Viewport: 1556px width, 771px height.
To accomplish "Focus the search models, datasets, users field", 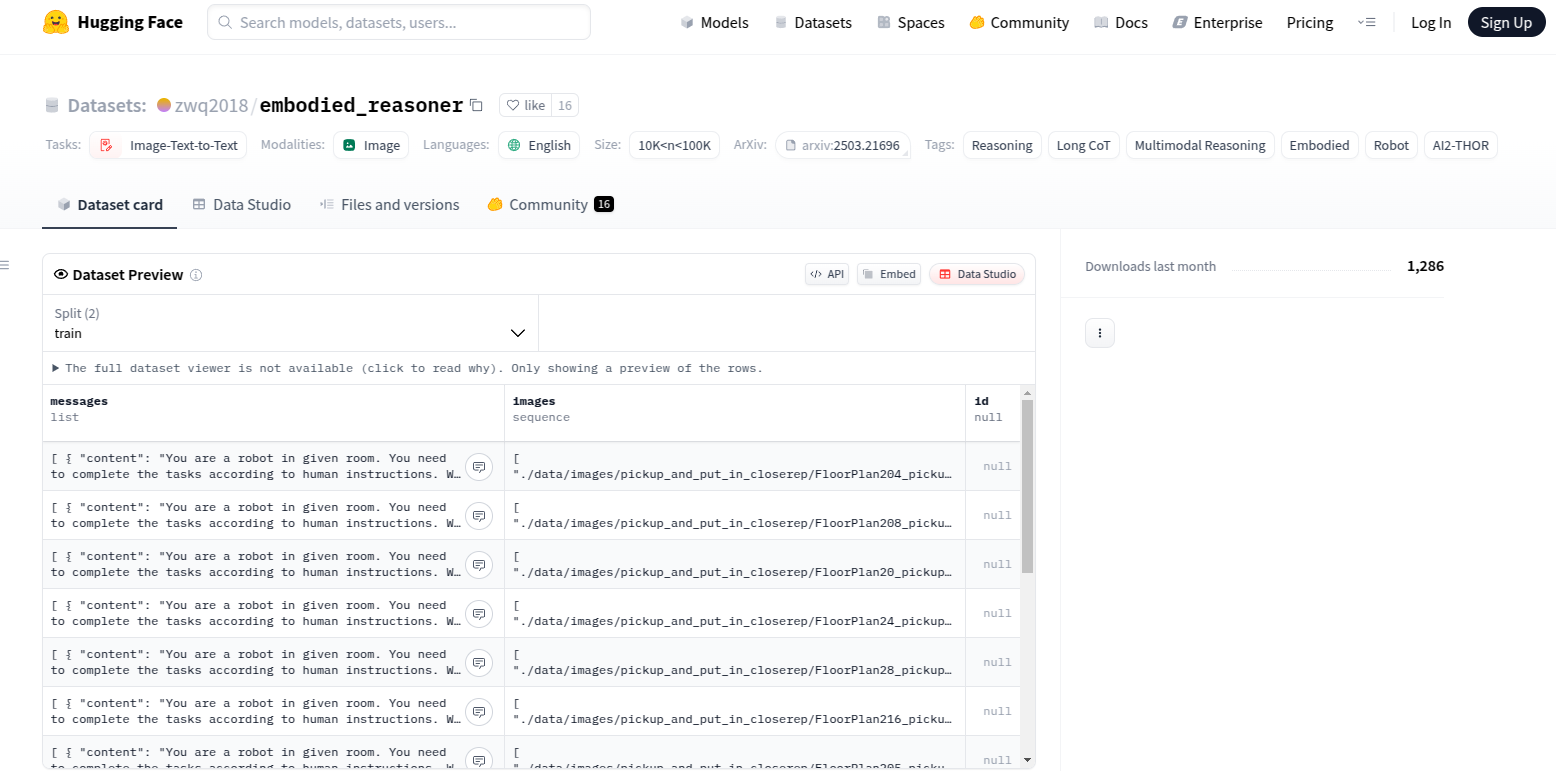I will pos(399,22).
